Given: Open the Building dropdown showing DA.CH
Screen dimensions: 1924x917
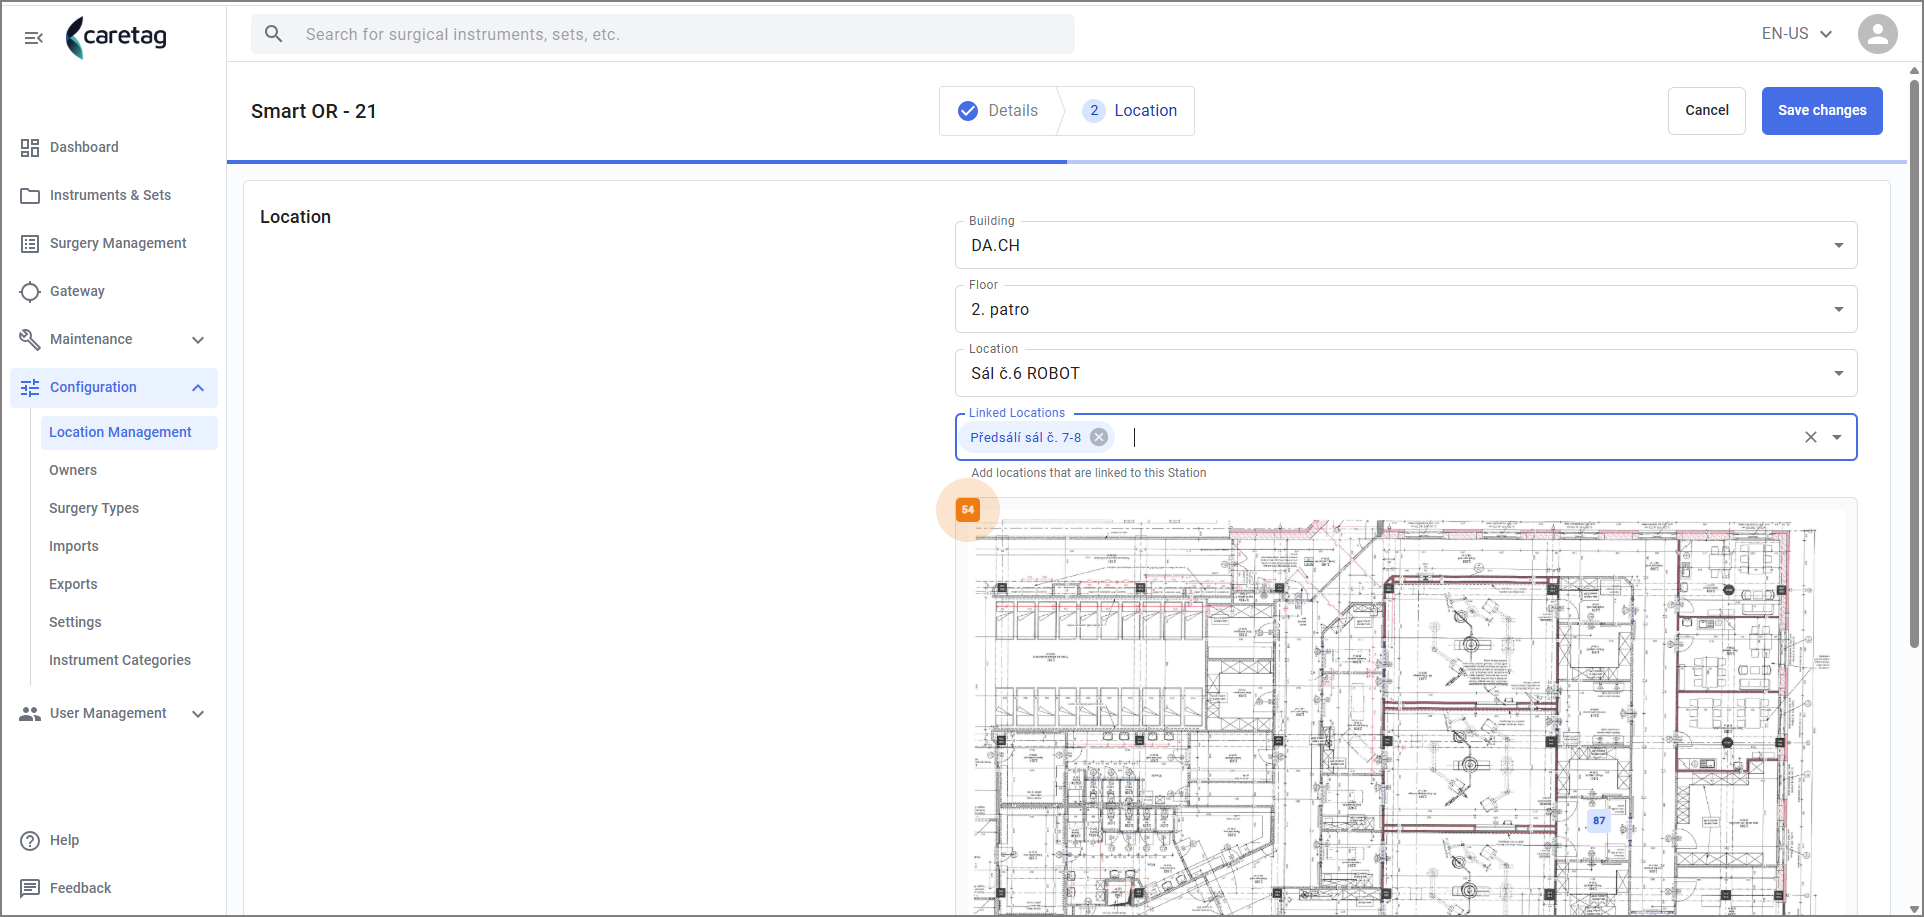Looking at the screenshot, I should click(x=1406, y=245).
